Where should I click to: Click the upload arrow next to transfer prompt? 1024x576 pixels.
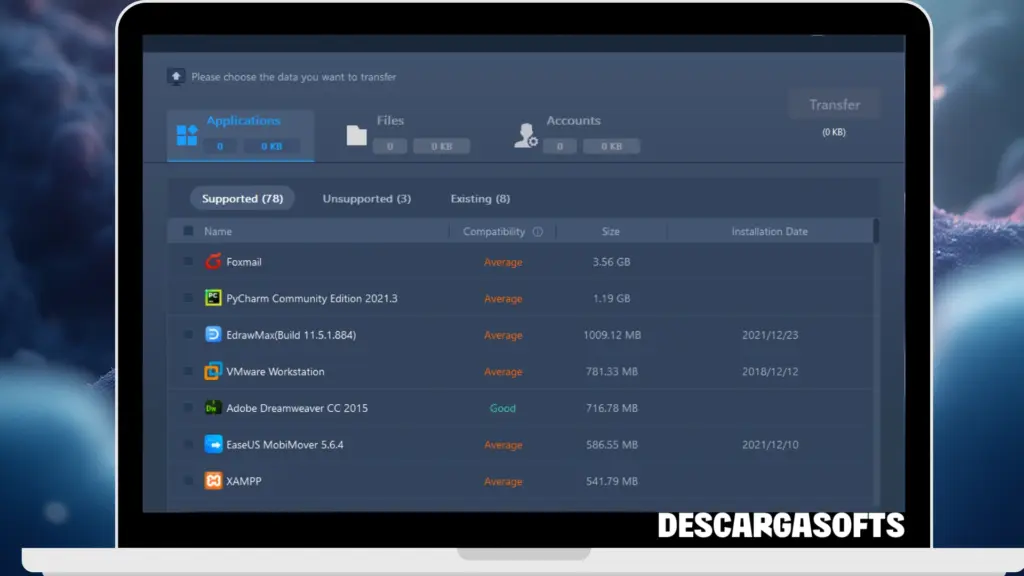(175, 76)
